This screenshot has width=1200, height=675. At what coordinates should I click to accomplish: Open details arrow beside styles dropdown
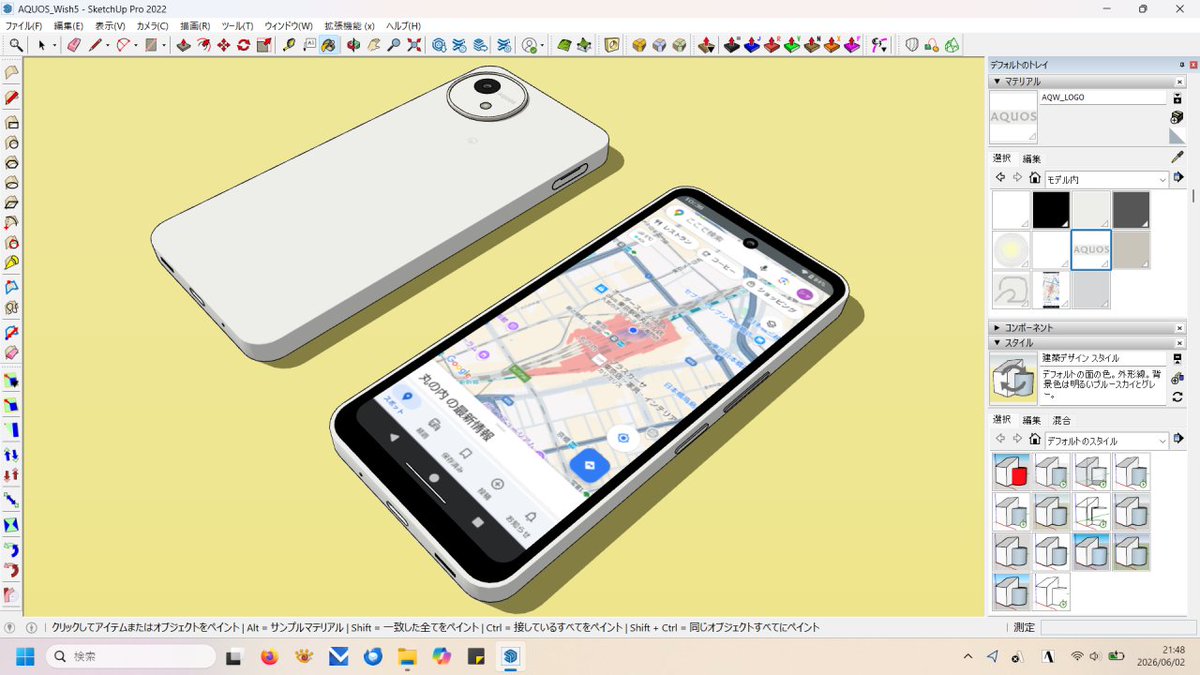coord(1179,439)
